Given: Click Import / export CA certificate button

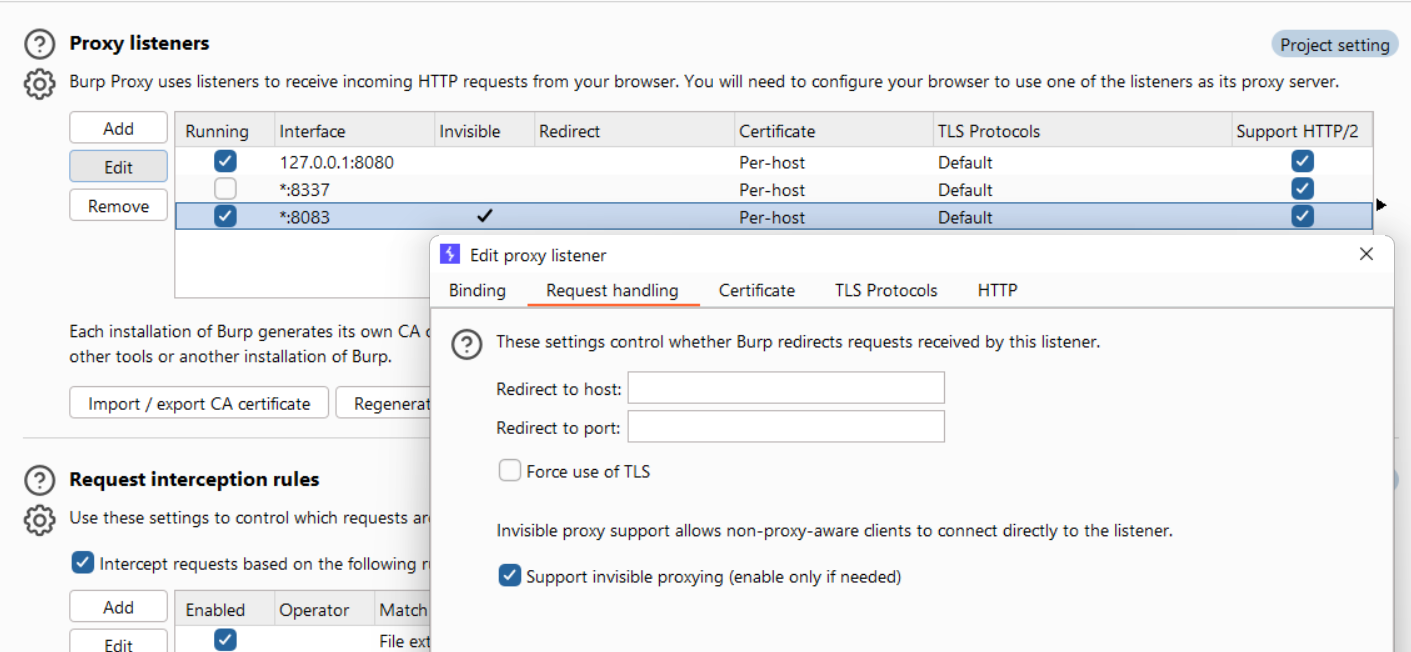Looking at the screenshot, I should pos(199,403).
